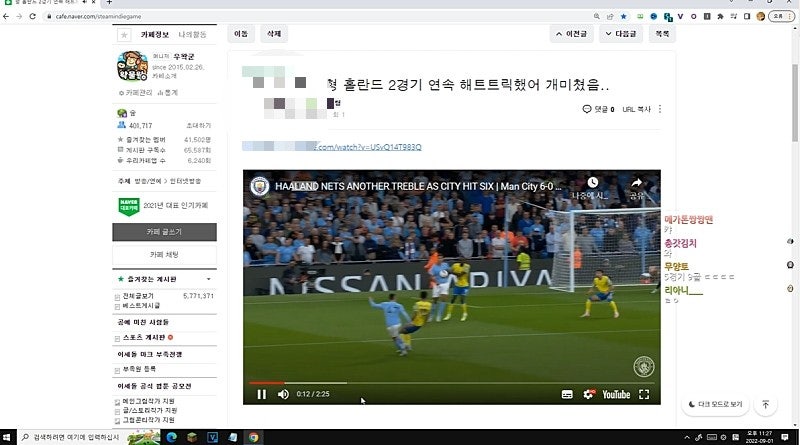The width and height of the screenshot is (800, 445).
Task: Open 메인그림작가 지원 board
Action: 148,401
